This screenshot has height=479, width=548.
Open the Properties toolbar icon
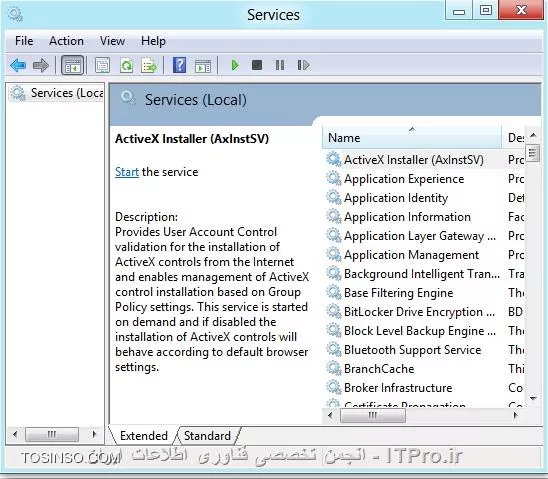(102, 65)
